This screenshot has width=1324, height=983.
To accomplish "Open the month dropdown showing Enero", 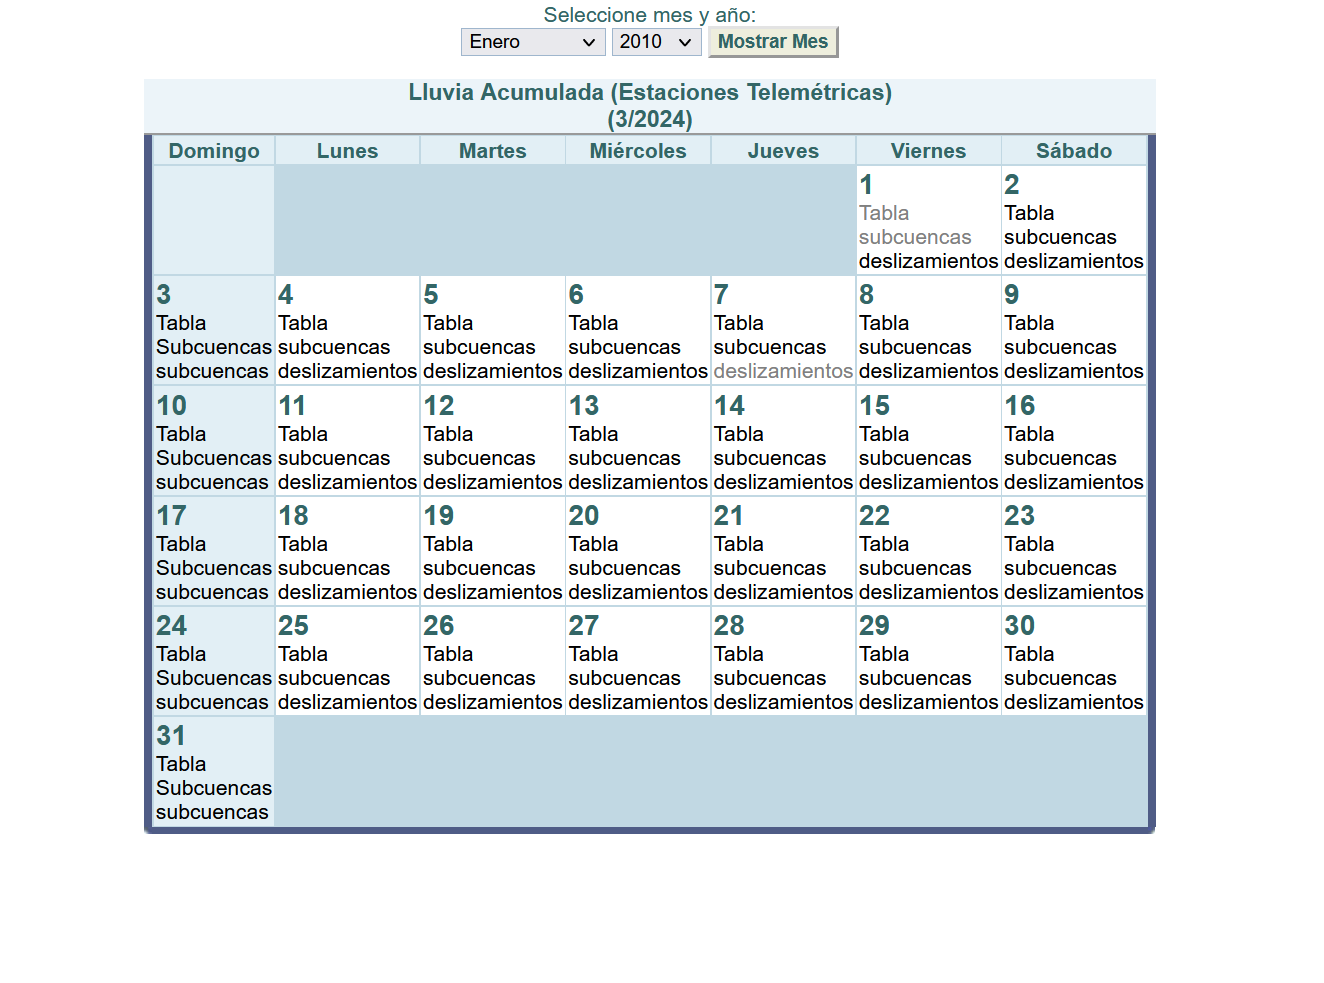I will coord(533,42).
